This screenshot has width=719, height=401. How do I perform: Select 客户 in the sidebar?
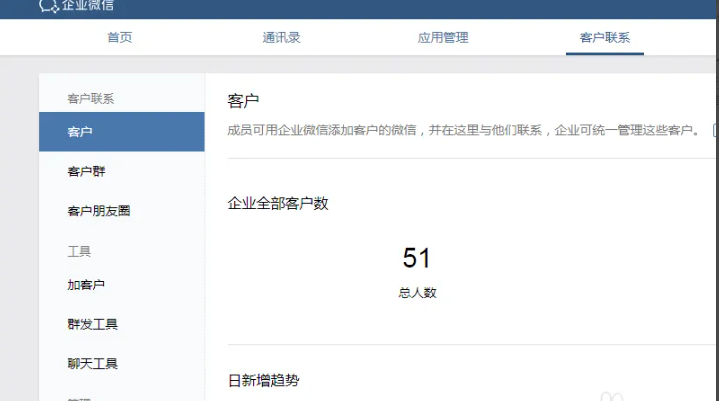[122, 132]
